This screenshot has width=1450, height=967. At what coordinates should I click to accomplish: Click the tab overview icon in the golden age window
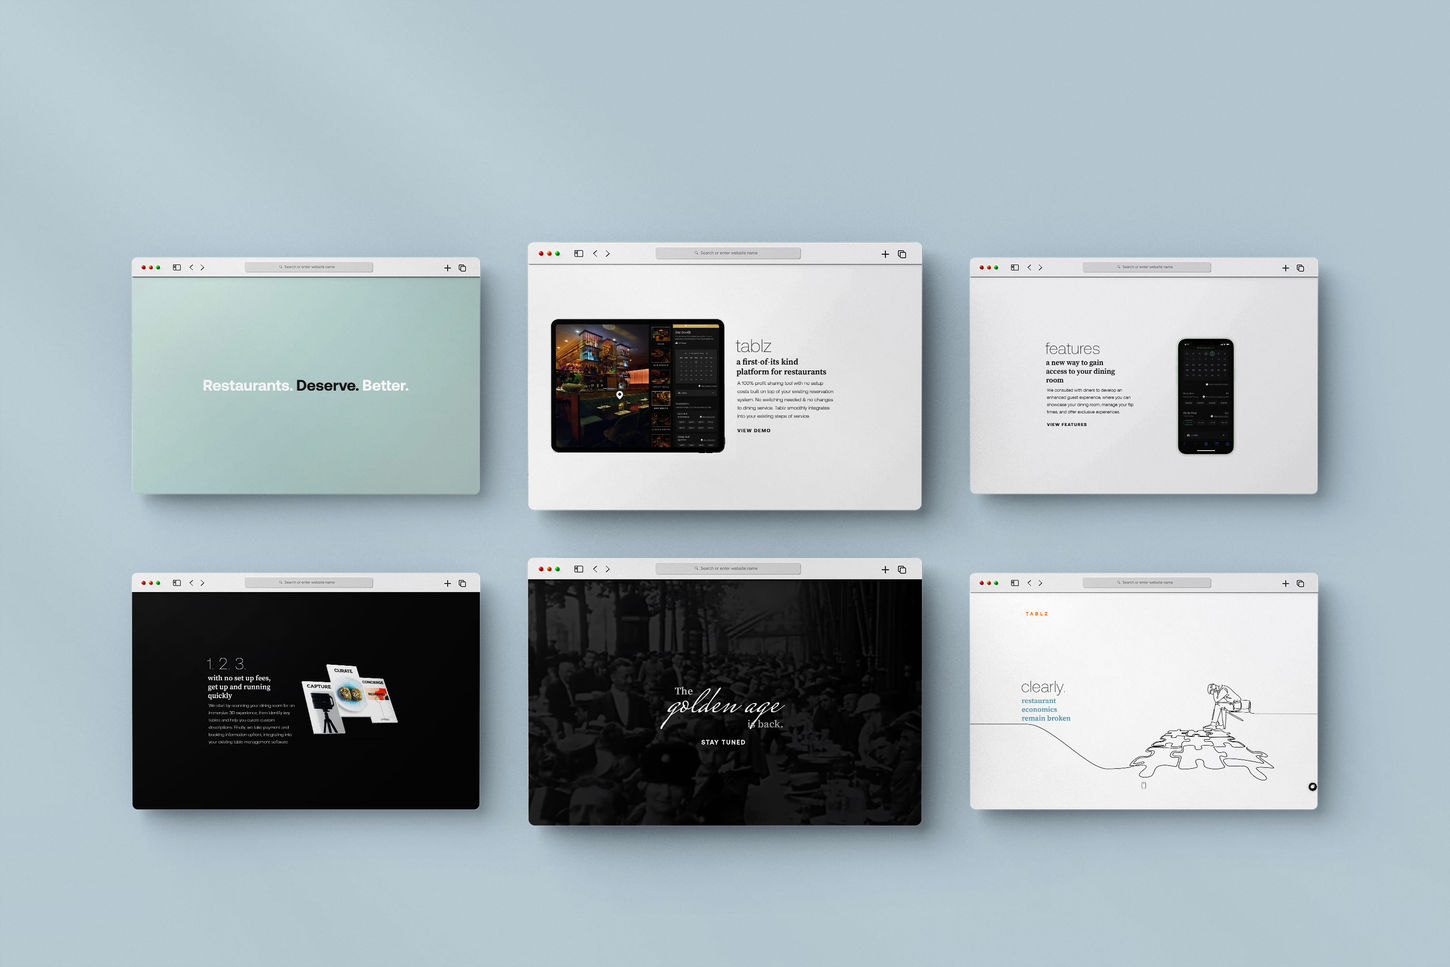coord(901,568)
